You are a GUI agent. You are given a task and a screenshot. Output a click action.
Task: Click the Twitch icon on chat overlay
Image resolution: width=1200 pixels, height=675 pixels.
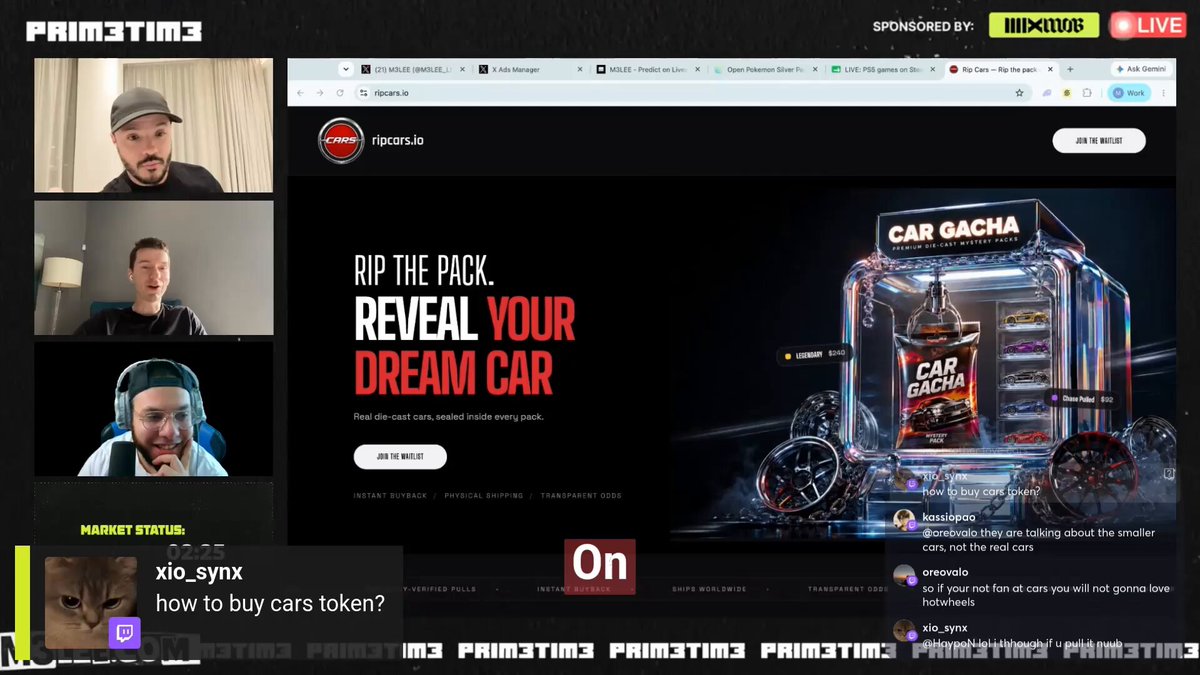click(125, 633)
